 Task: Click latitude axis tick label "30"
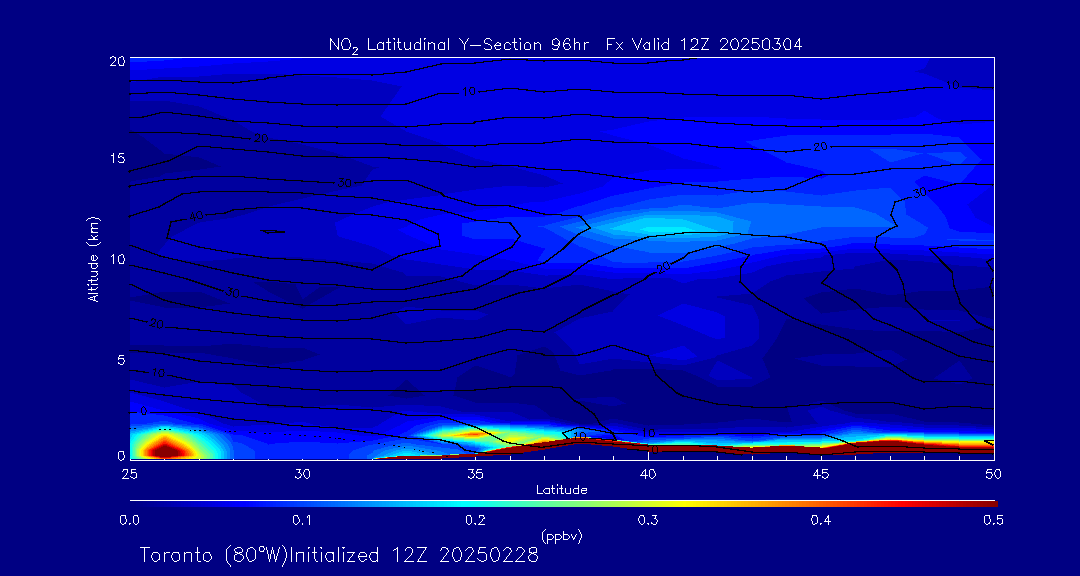(302, 474)
